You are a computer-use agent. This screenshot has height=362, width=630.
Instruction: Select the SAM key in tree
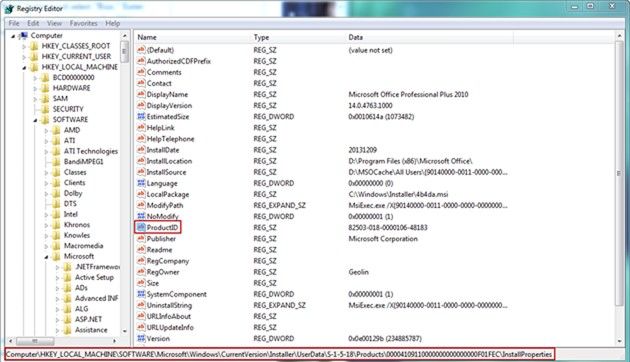60,99
